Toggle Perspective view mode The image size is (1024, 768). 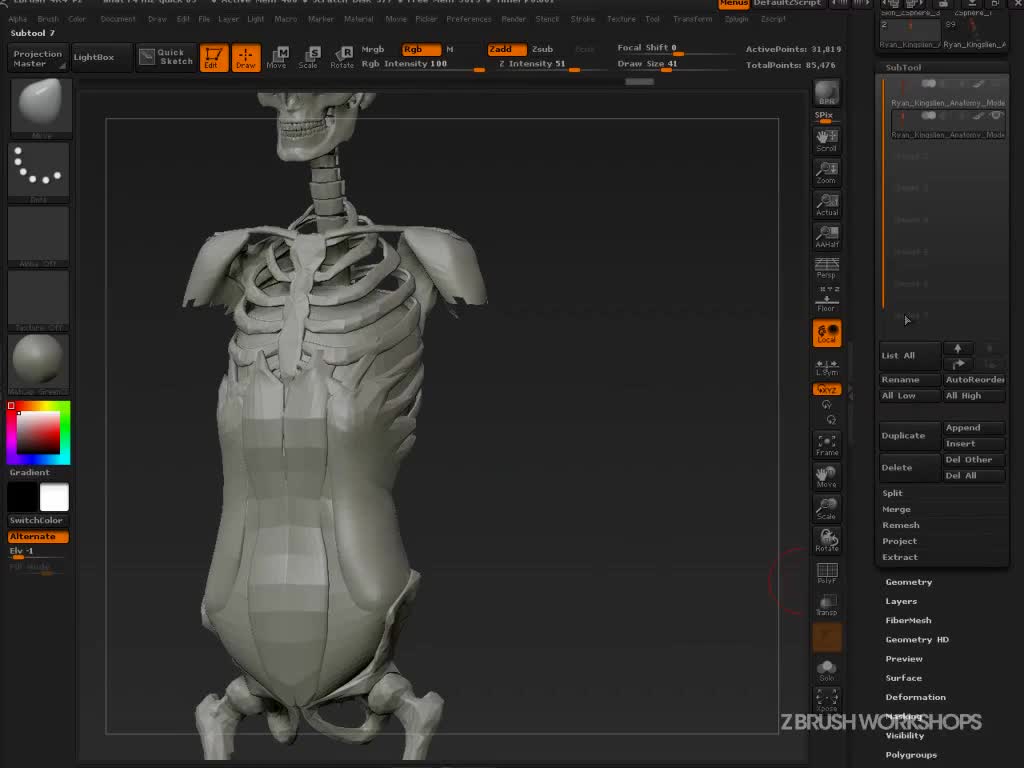(x=827, y=267)
